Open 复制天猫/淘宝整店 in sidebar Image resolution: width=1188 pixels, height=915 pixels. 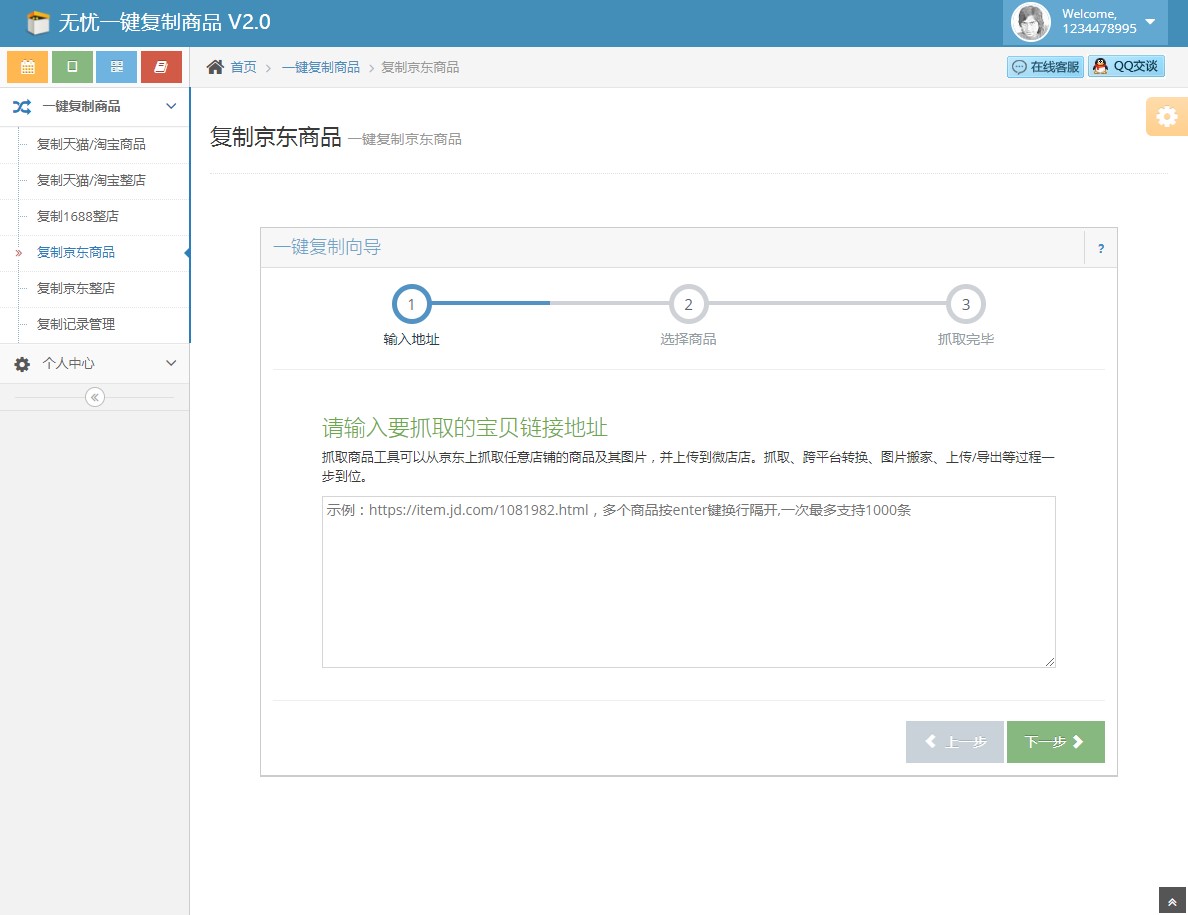coord(91,180)
